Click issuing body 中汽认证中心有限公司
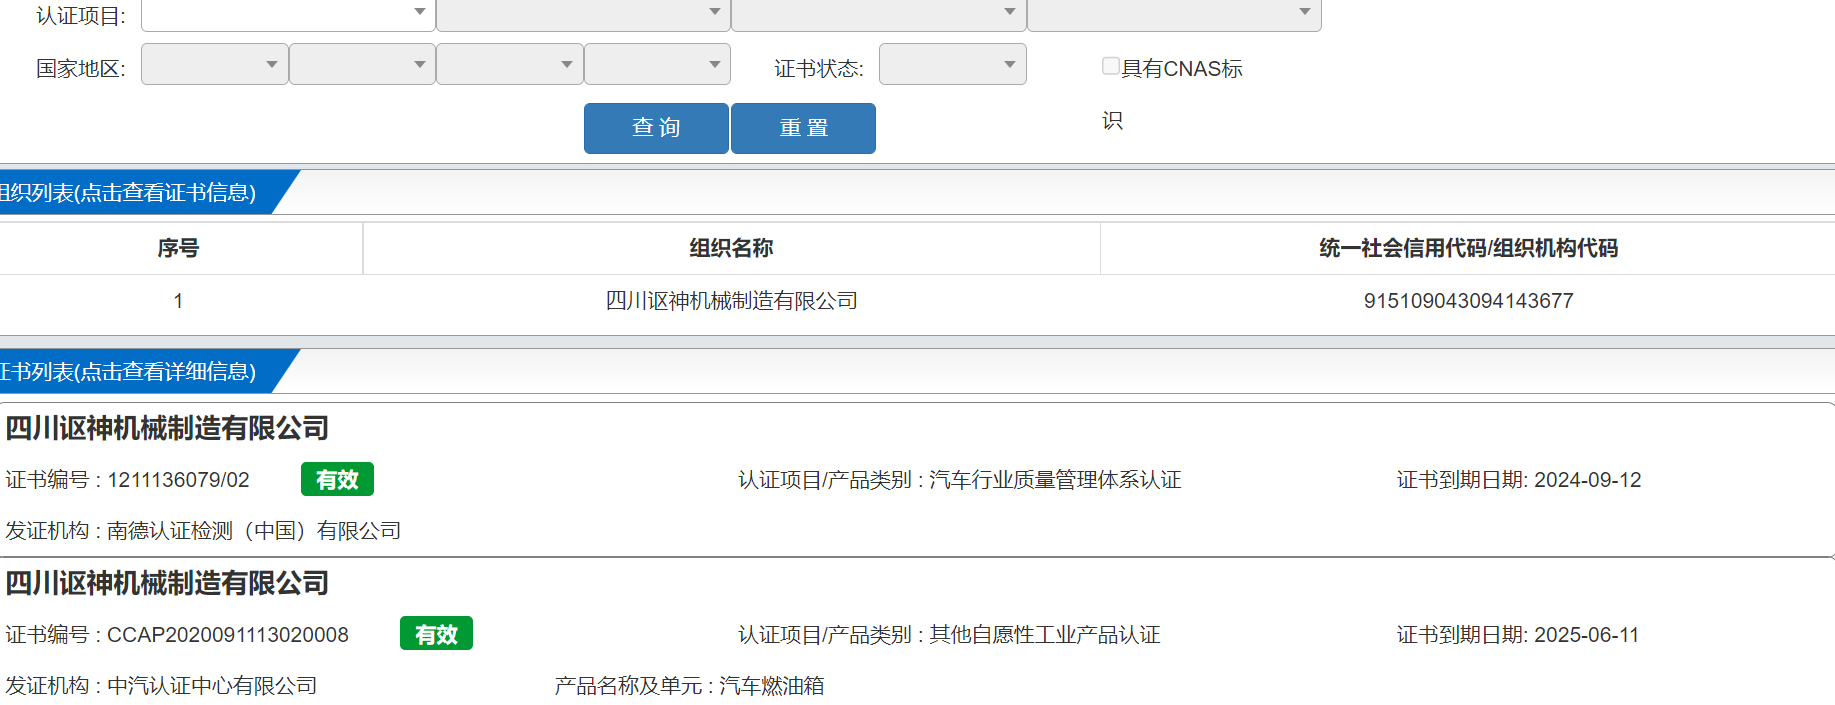 (x=212, y=686)
